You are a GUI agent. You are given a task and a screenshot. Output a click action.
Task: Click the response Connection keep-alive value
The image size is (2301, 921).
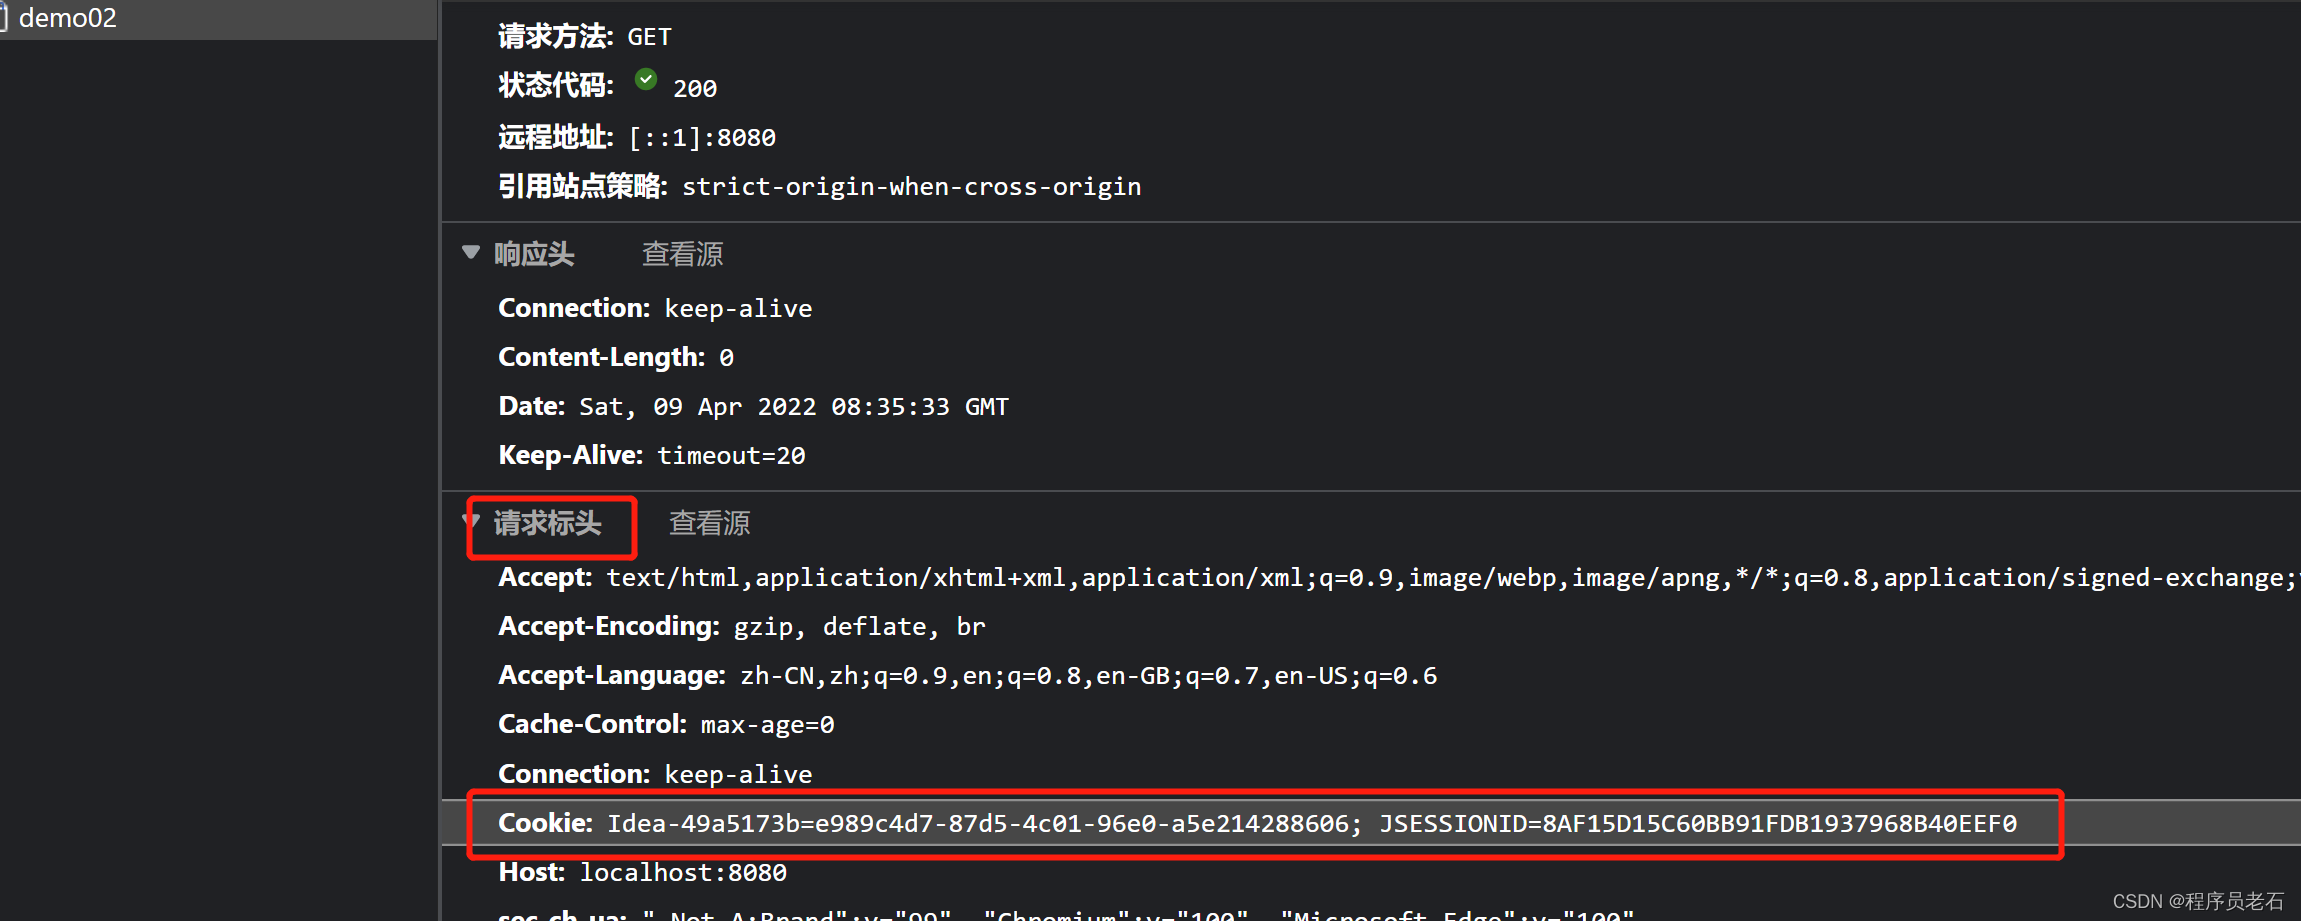click(738, 309)
